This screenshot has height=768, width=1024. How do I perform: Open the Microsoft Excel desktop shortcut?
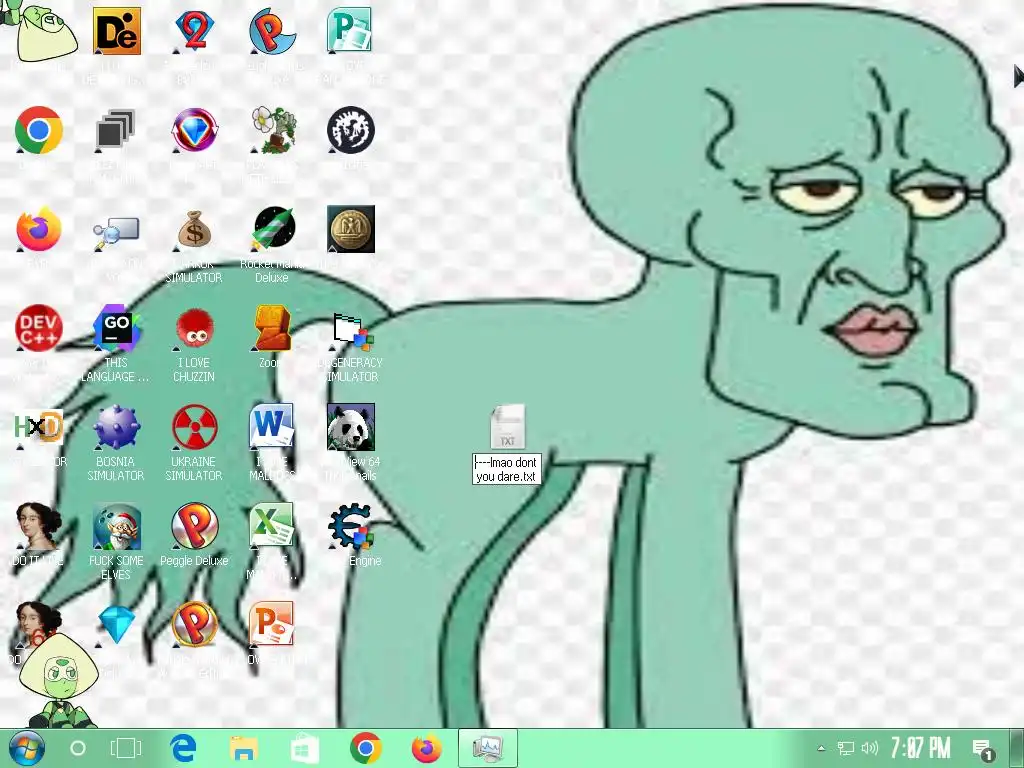tap(272, 526)
